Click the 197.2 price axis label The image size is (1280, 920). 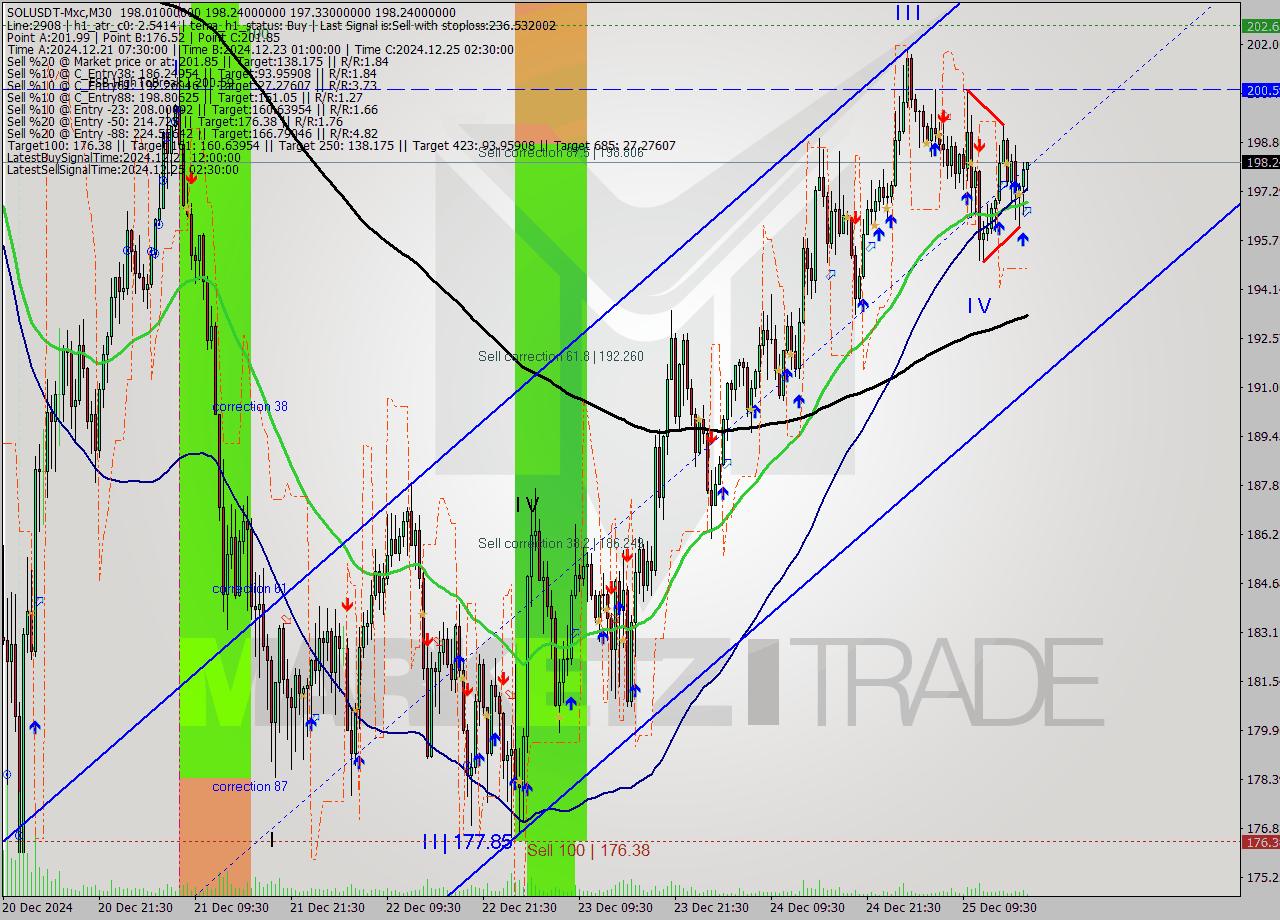(x=1261, y=191)
